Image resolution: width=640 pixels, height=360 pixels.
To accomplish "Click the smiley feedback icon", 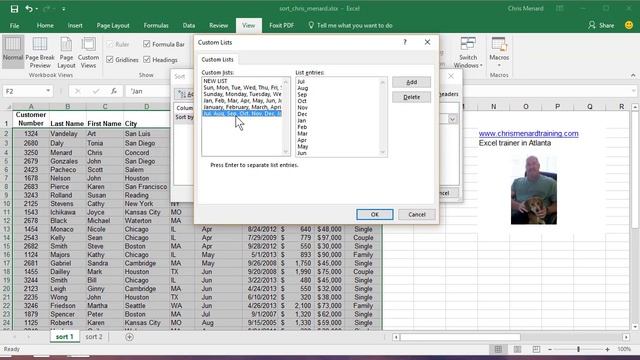I will [x=629, y=25].
